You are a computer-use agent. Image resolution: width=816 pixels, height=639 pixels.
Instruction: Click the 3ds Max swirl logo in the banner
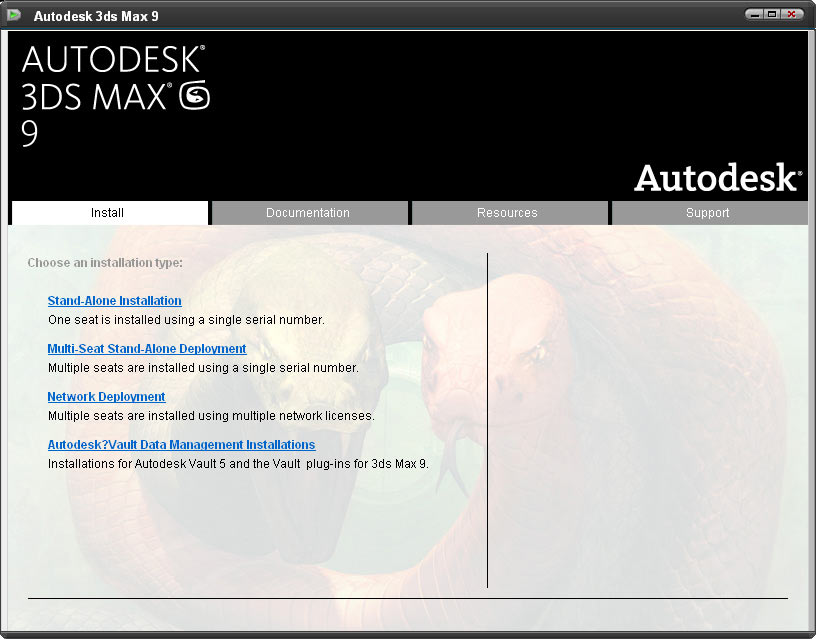(x=195, y=95)
